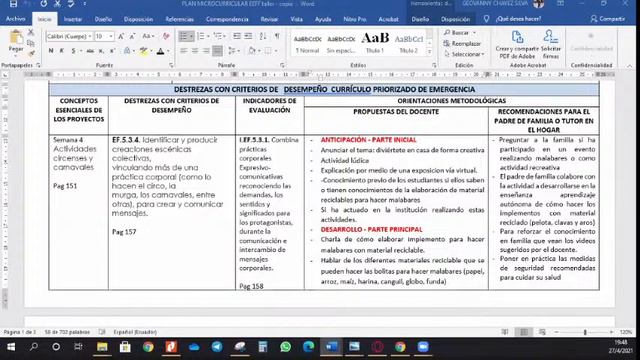Sort the selection alphabetically

[x=263, y=36]
